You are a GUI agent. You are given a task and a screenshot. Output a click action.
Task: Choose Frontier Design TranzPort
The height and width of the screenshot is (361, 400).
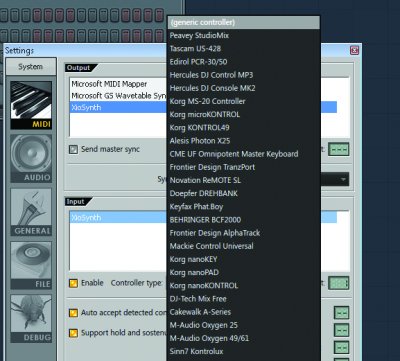coord(243,167)
